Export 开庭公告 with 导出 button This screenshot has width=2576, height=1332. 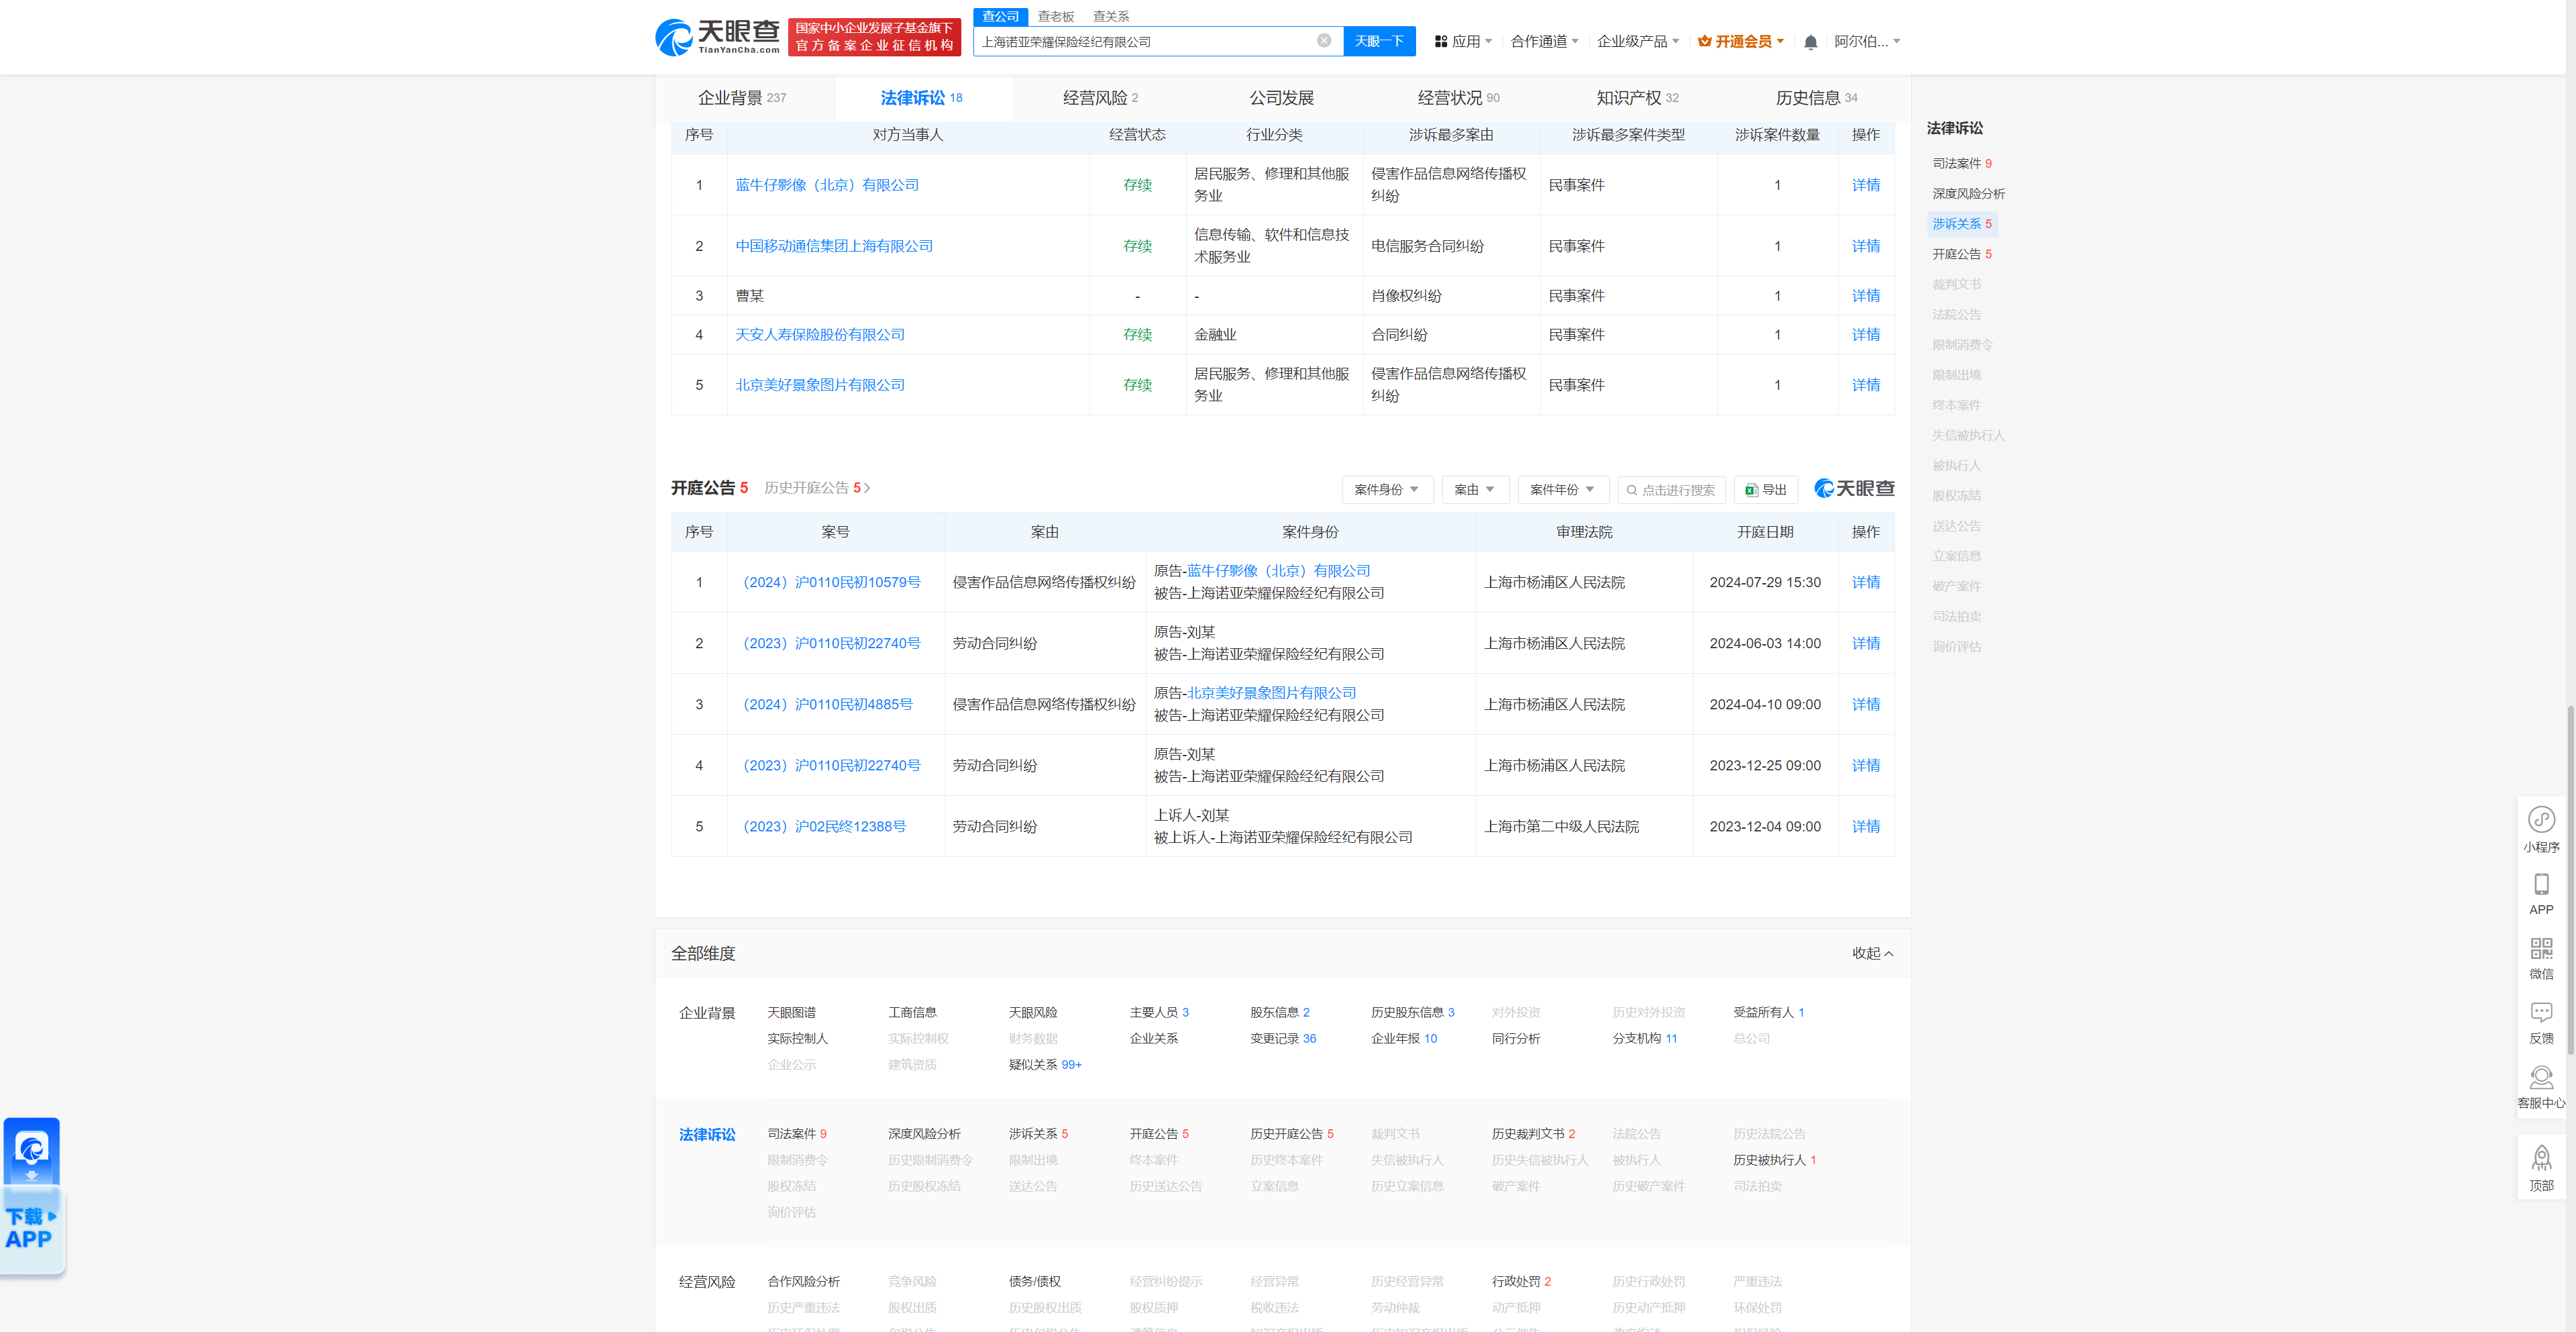pyautogui.click(x=1765, y=490)
